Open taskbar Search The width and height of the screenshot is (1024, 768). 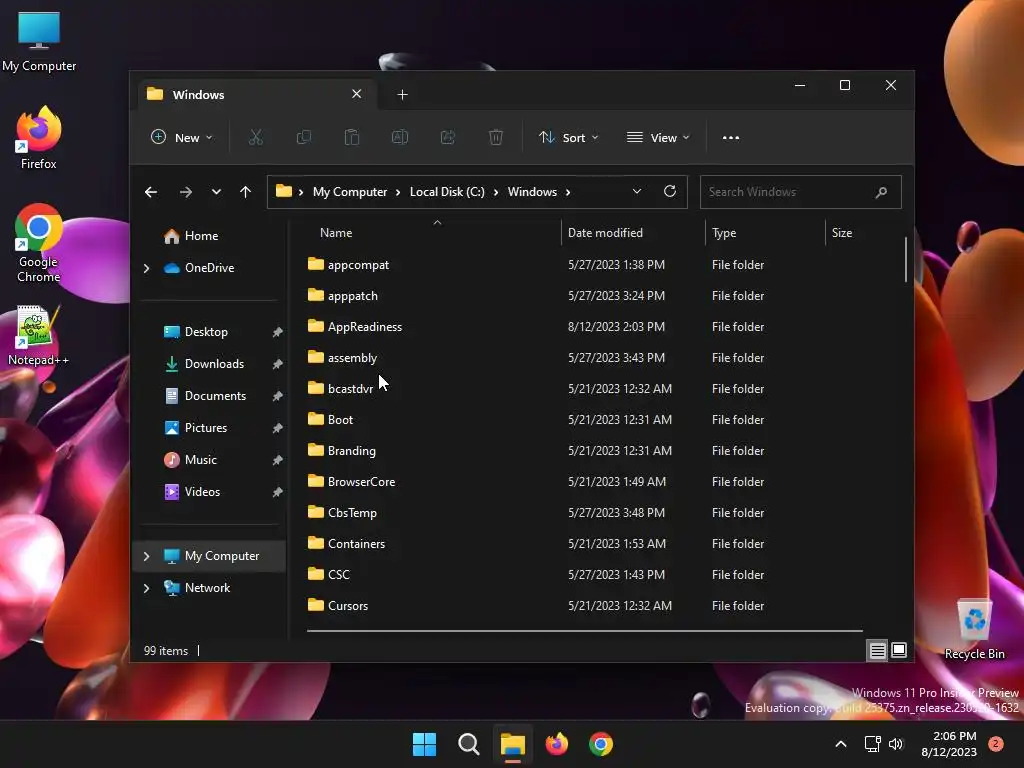point(468,744)
